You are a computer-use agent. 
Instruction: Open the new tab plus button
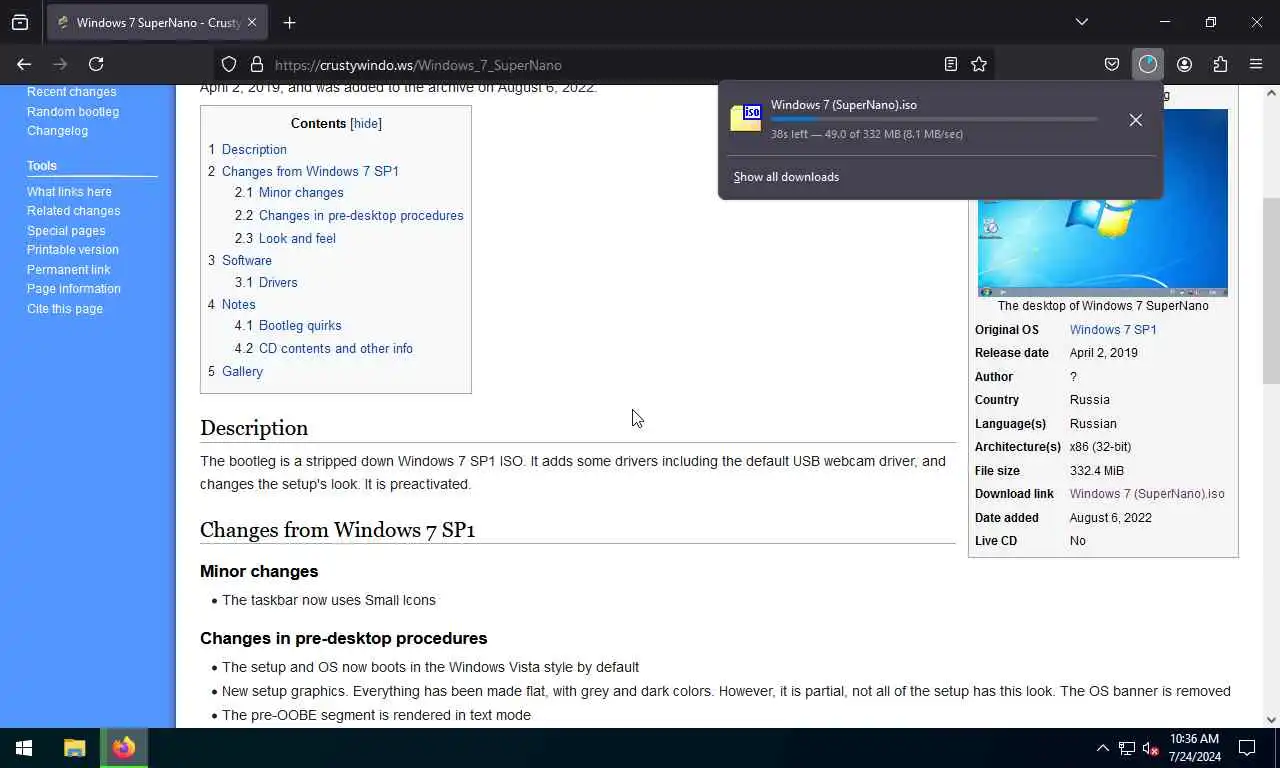point(289,22)
